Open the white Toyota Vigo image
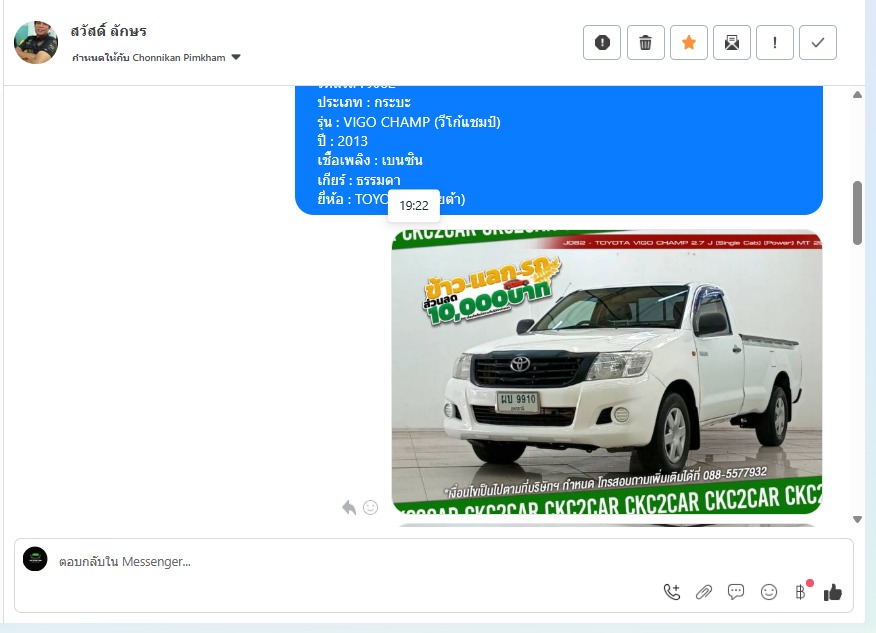The width and height of the screenshot is (876, 633). point(607,372)
